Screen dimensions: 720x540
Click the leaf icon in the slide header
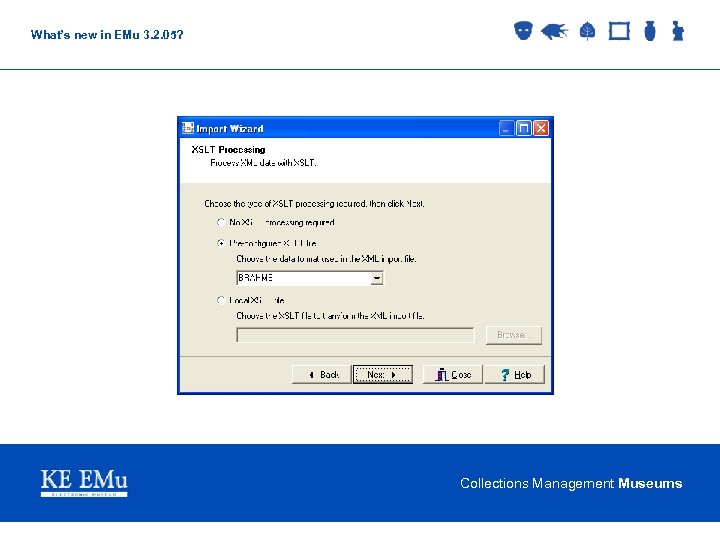coord(587,31)
